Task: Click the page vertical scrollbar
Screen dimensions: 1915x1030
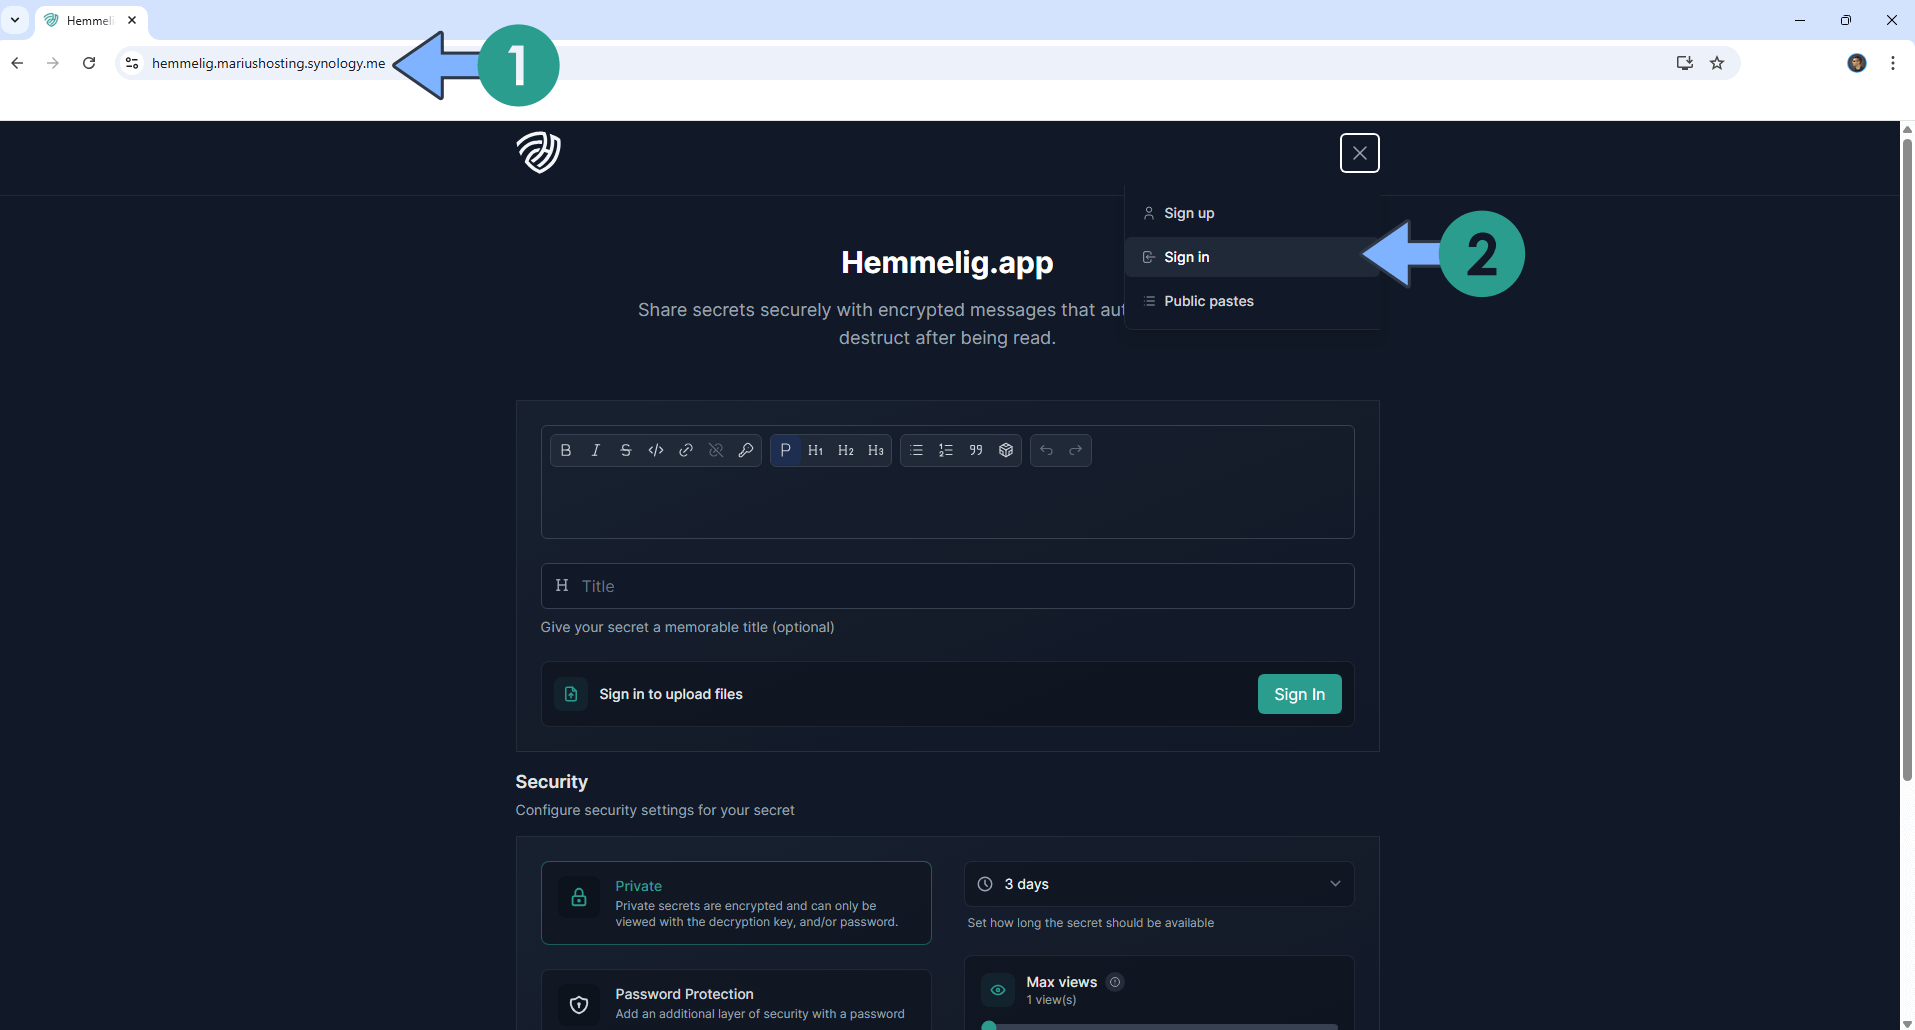Action: point(1907,460)
